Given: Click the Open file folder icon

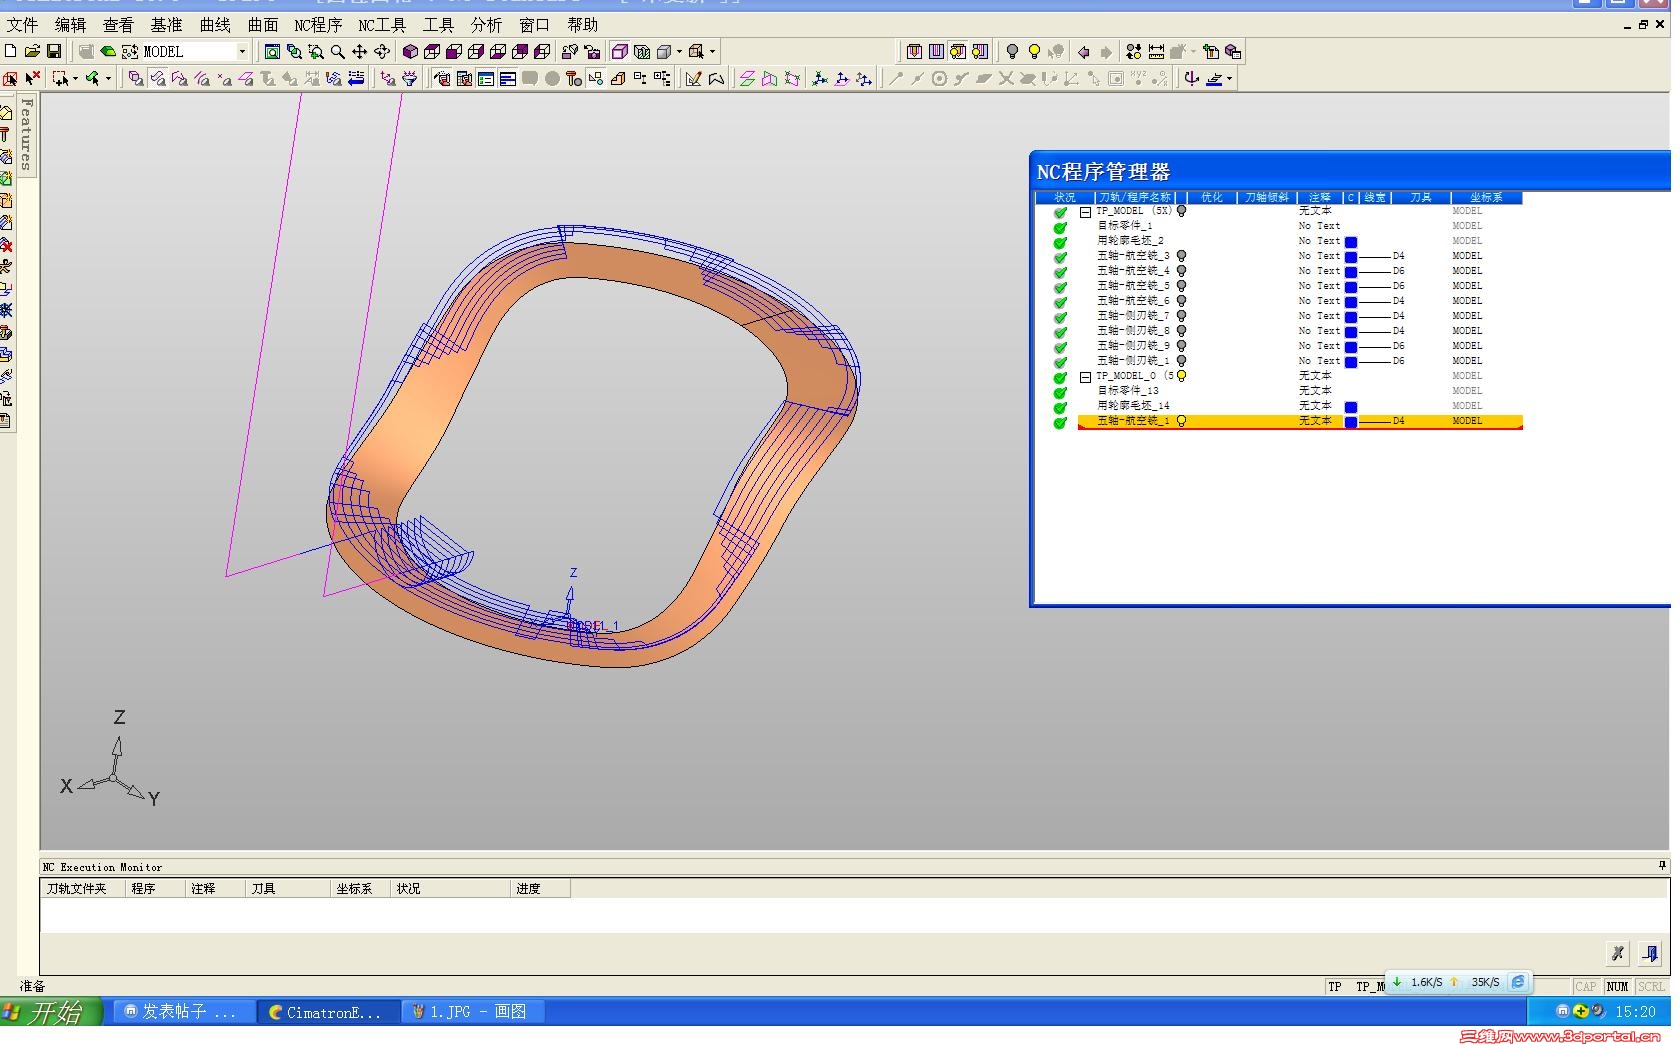Looking at the screenshot, I should (x=32, y=51).
